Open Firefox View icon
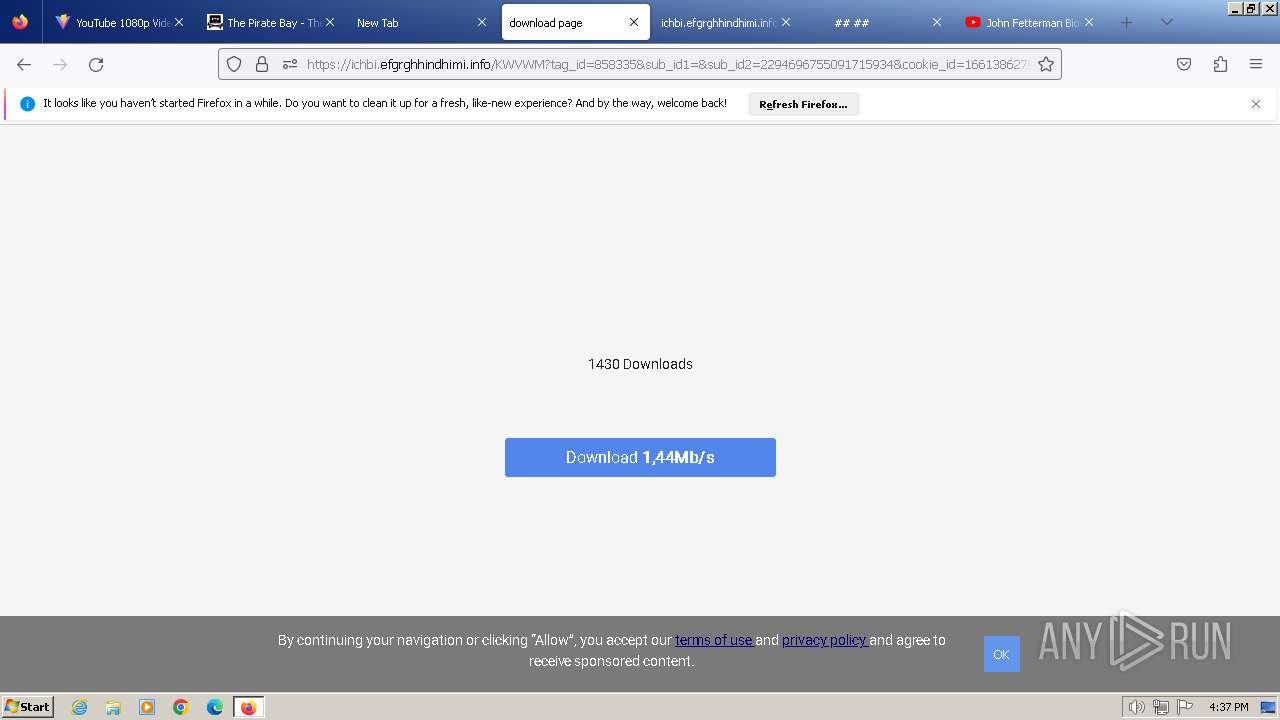The image size is (1280, 720). point(20,22)
